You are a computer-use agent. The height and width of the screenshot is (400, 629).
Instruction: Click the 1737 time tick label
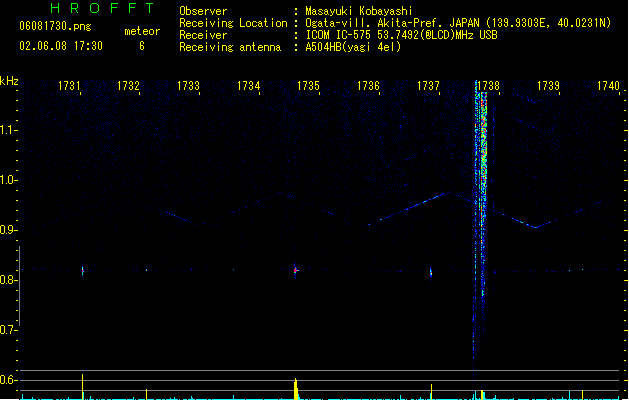click(428, 86)
